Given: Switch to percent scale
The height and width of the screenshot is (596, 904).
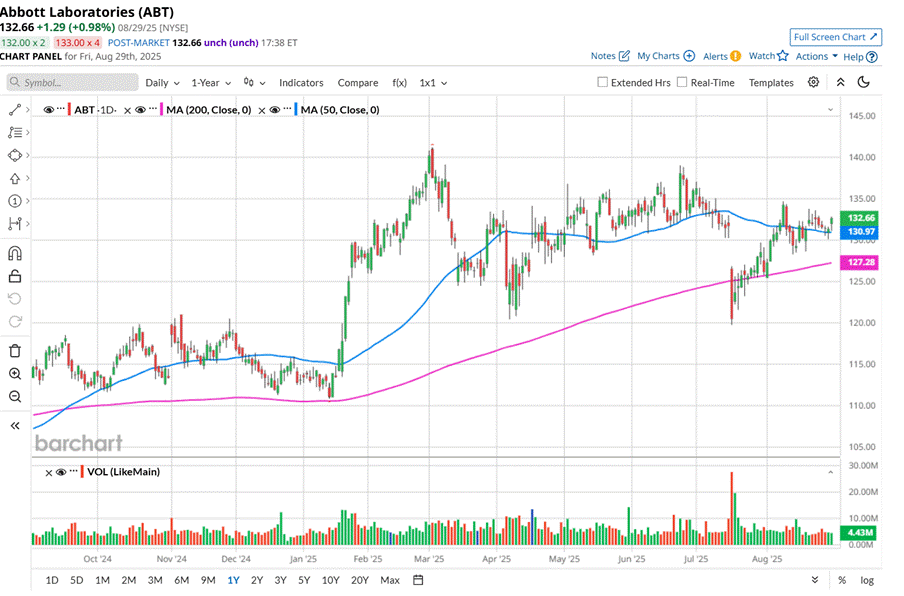Looking at the screenshot, I should pyautogui.click(x=842, y=580).
